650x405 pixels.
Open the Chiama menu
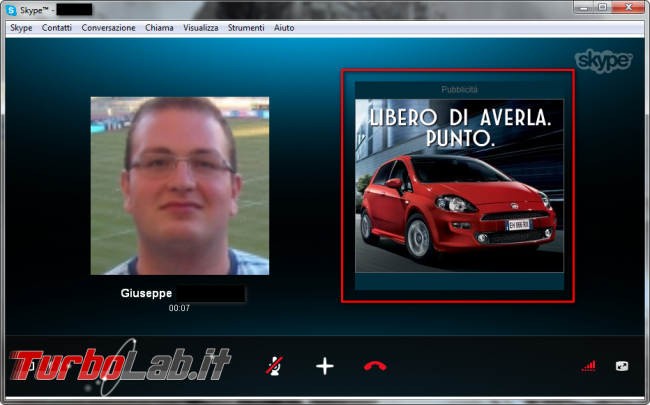pyautogui.click(x=159, y=28)
